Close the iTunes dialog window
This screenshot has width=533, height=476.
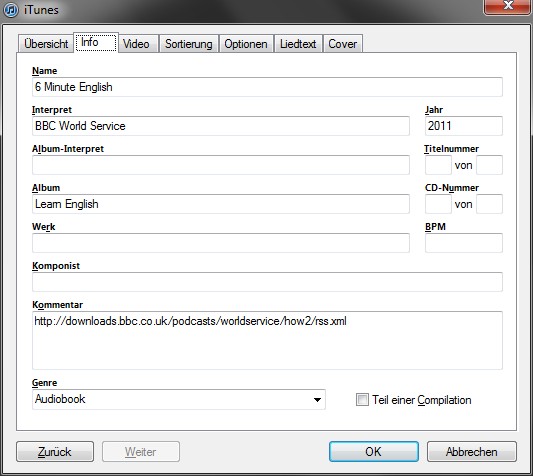[508, 6]
